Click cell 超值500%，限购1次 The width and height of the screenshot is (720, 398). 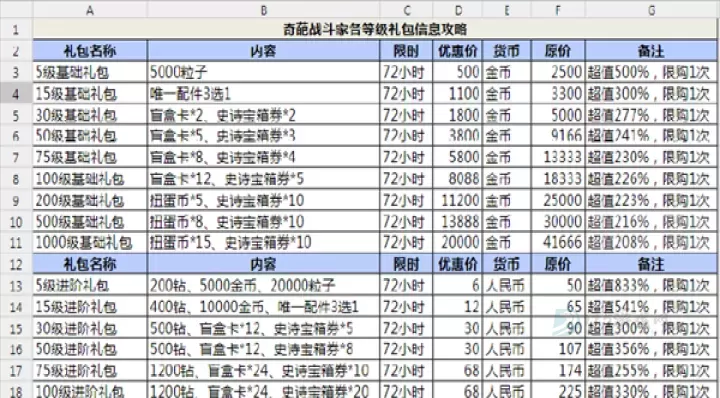pos(651,73)
